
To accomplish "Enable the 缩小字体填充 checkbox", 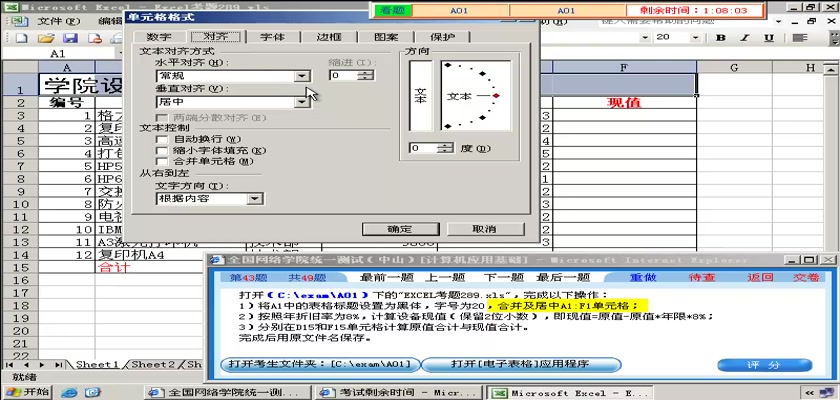I will [161, 151].
